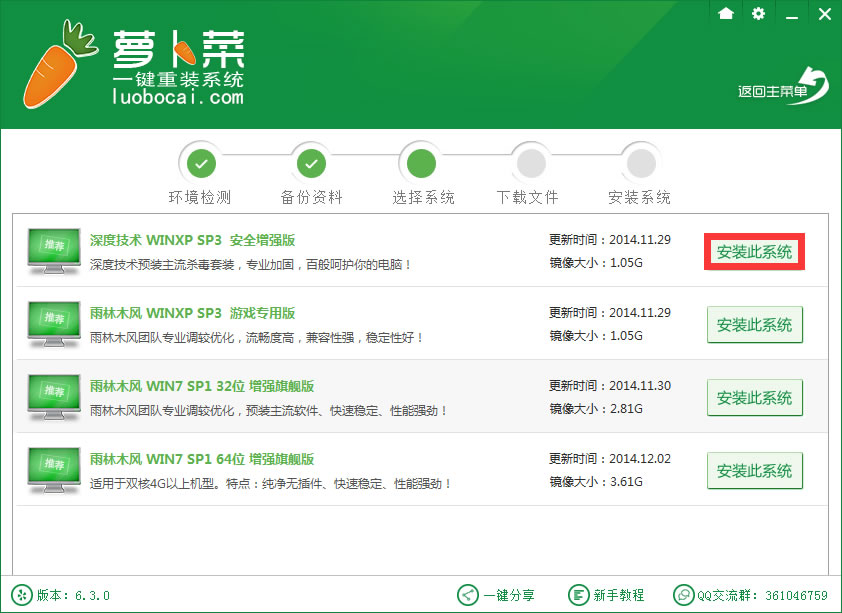This screenshot has height=613, width=842.
Task: Click the 环境检测 completed step checkmark
Action: (x=200, y=161)
